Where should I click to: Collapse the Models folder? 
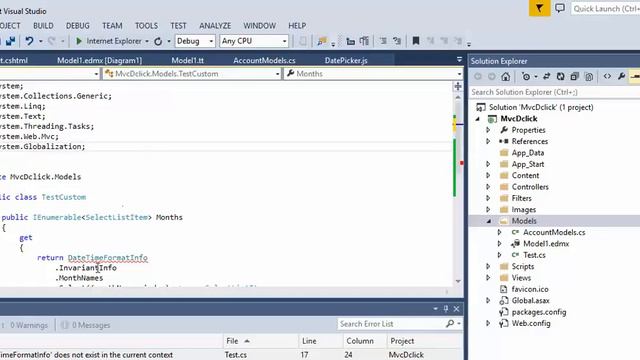pyautogui.click(x=489, y=221)
